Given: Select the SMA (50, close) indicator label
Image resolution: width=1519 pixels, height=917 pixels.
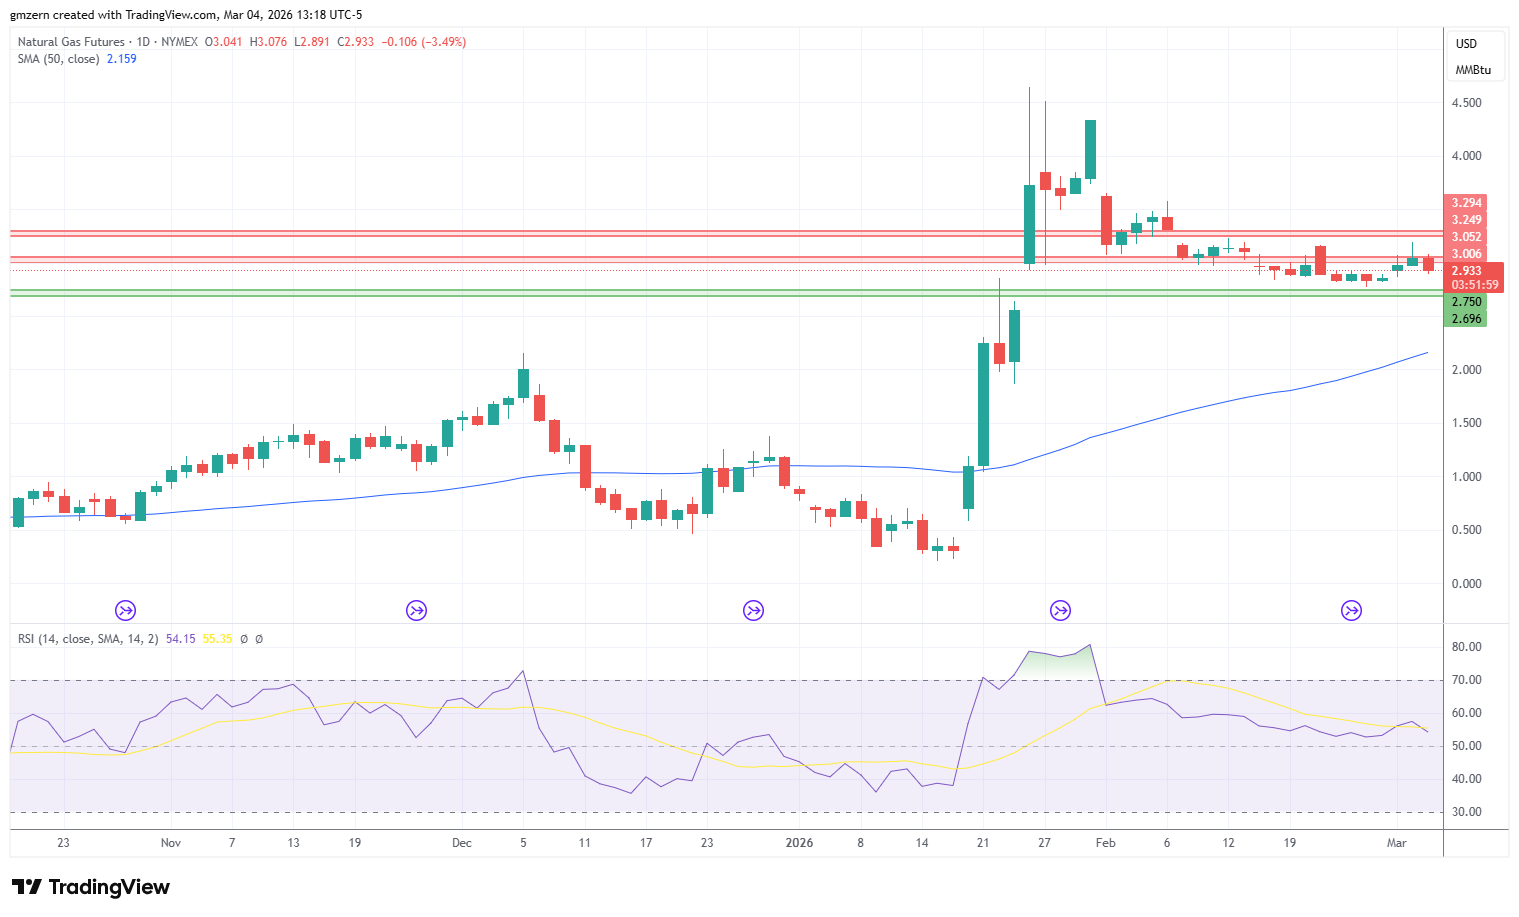Looking at the screenshot, I should pyautogui.click(x=58, y=59).
